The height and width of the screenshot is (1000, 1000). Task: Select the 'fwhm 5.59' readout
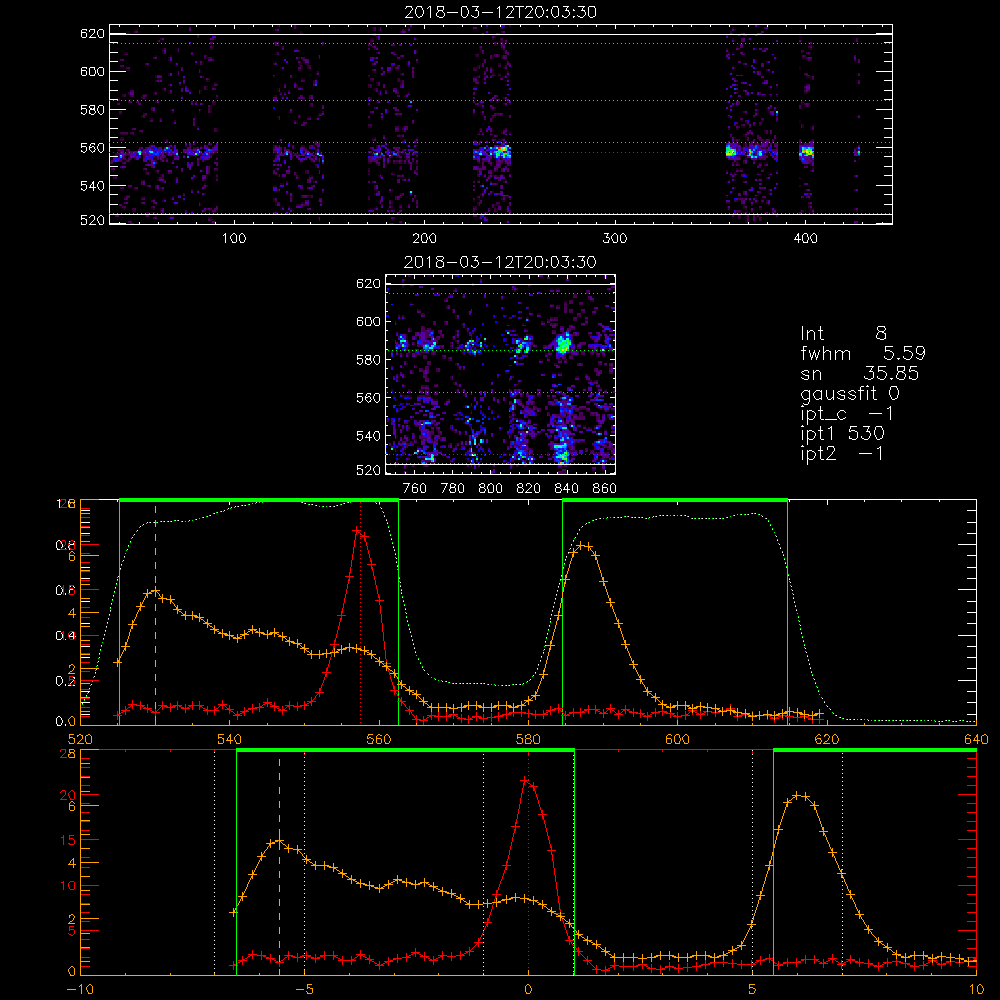(863, 353)
